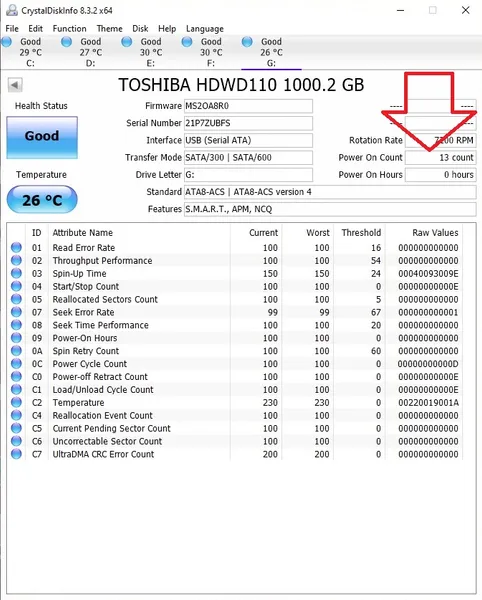Click the status orb for Seek Time Performance
This screenshot has width=482, height=600.
point(16,325)
